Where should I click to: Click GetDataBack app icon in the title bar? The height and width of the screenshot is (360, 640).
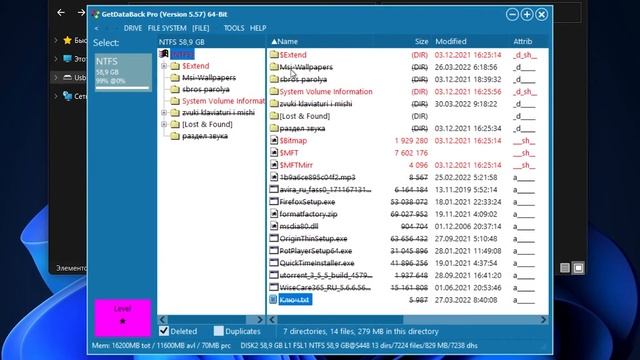[x=96, y=14]
